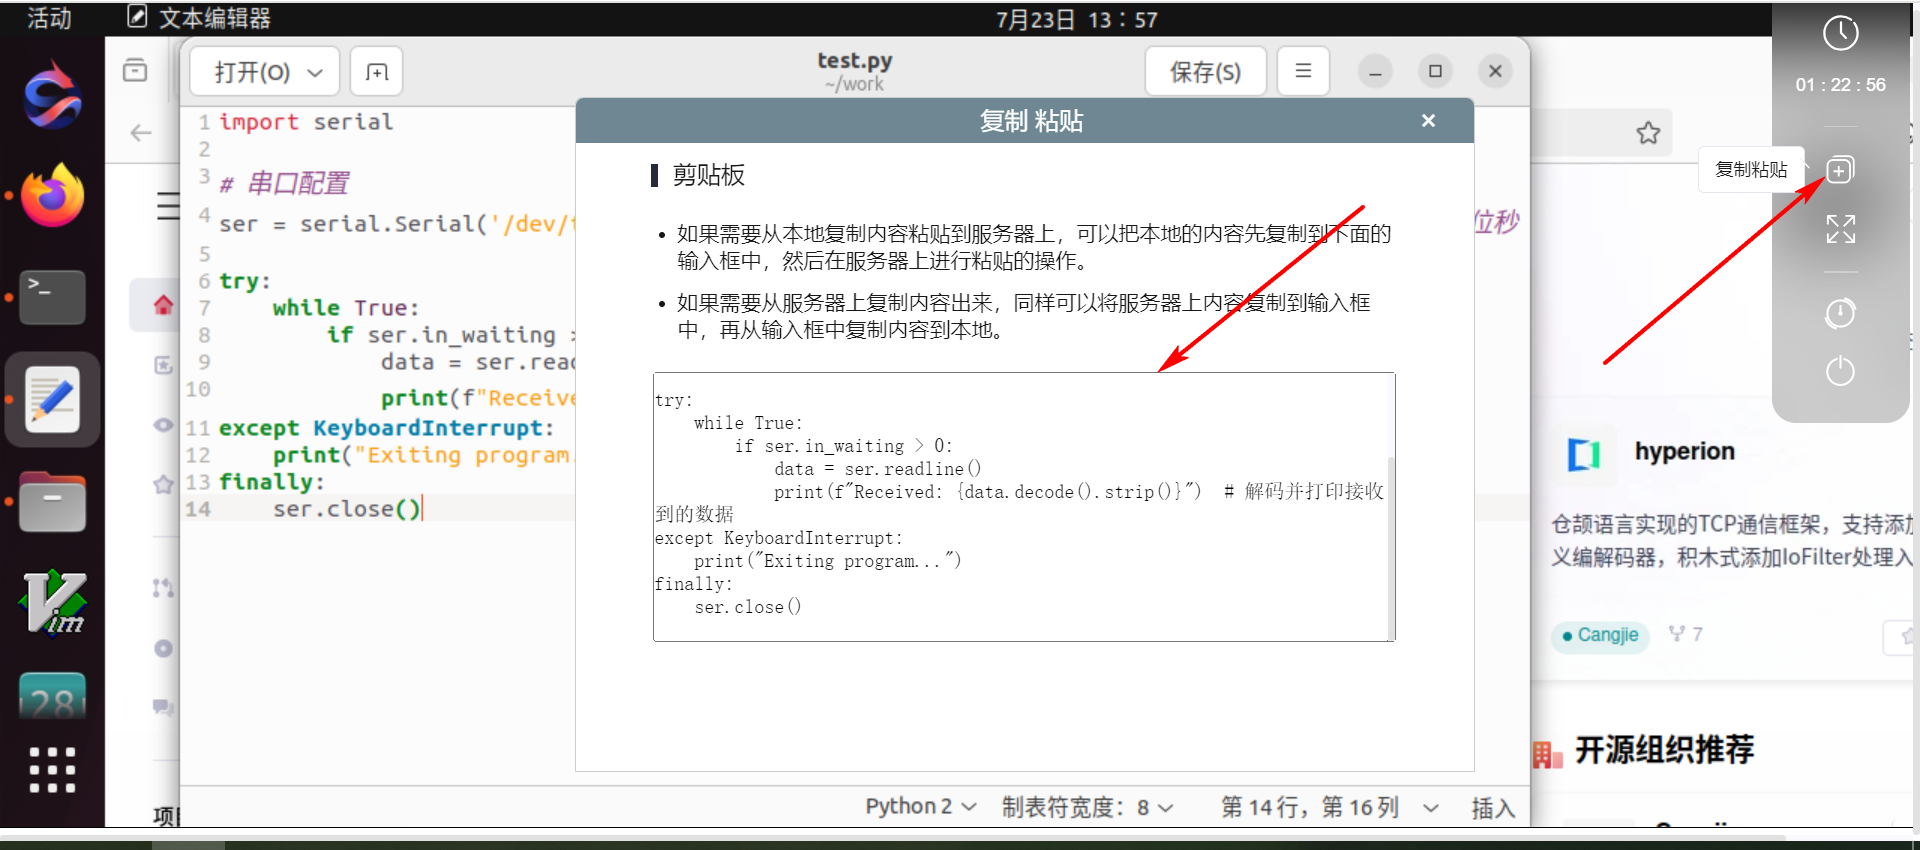Expand the 打开(O) dropdown arrow

tap(315, 72)
